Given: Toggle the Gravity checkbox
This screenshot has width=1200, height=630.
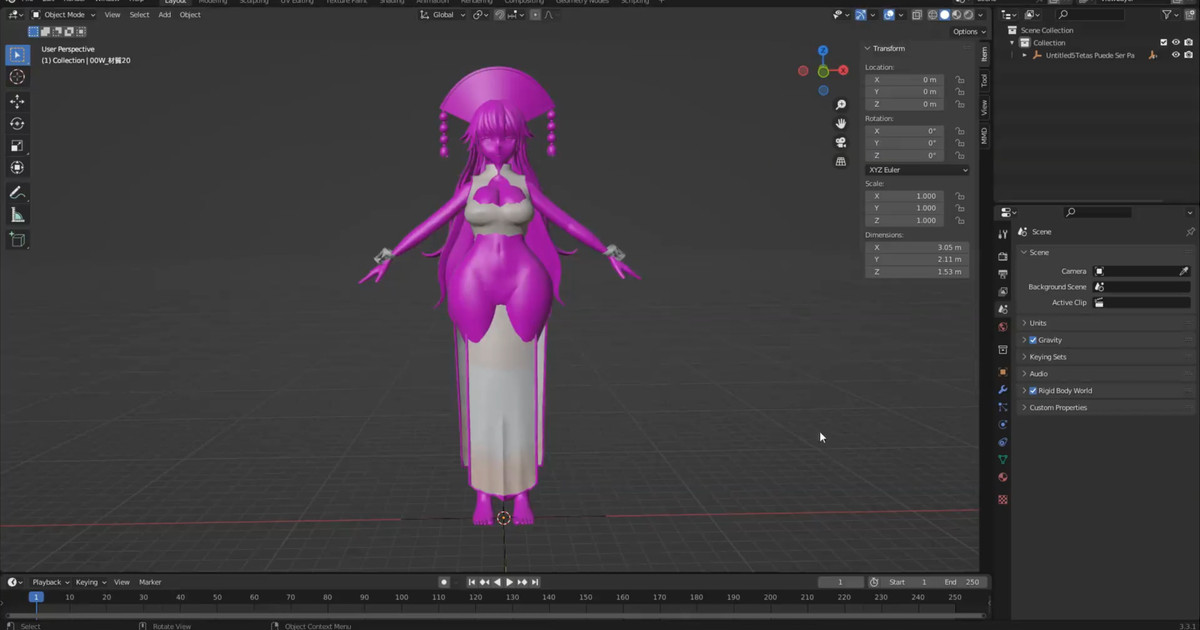Looking at the screenshot, I should (x=1033, y=340).
